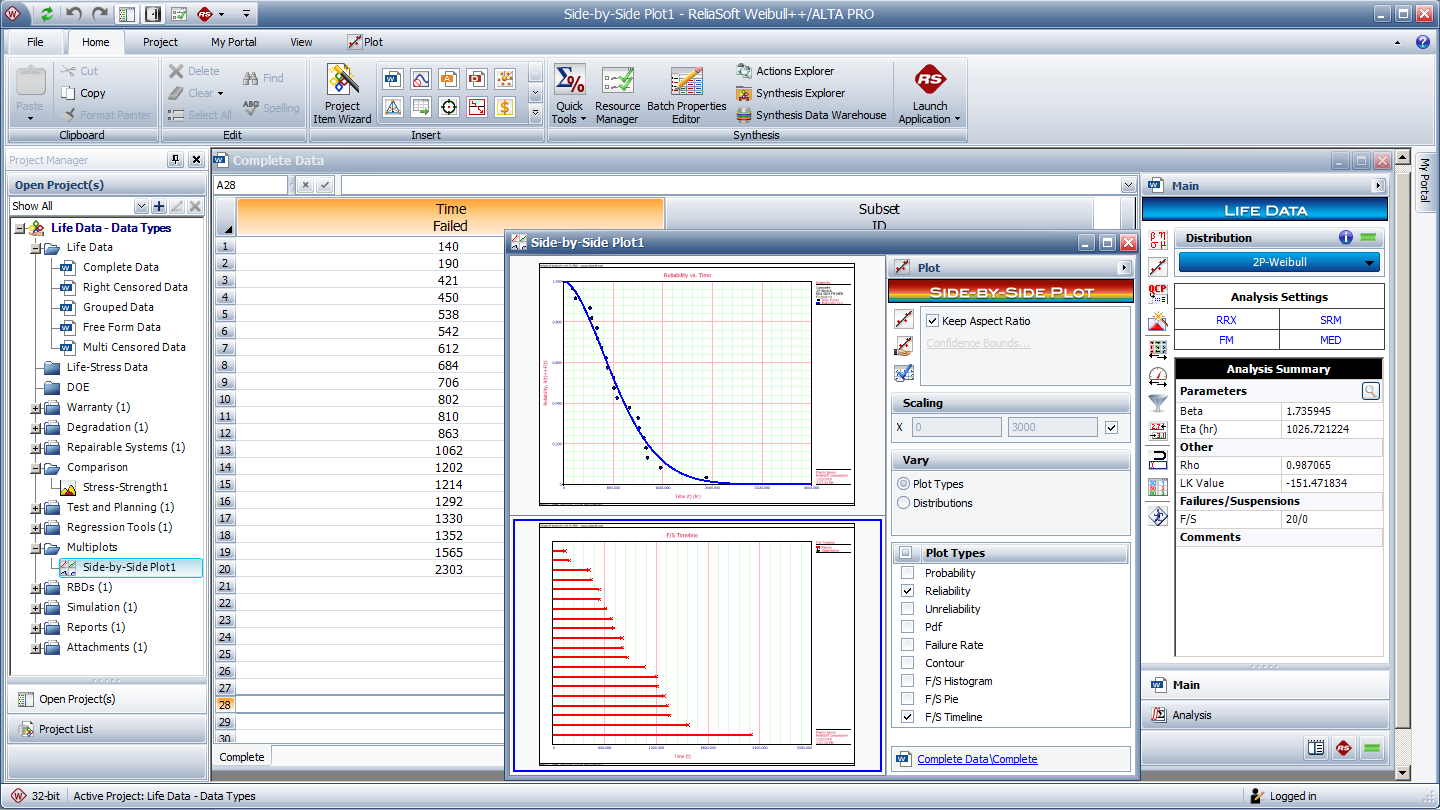Image resolution: width=1440 pixels, height=810 pixels.
Task: Uncheck Keep Aspect Ratio checkbox
Action: [933, 321]
